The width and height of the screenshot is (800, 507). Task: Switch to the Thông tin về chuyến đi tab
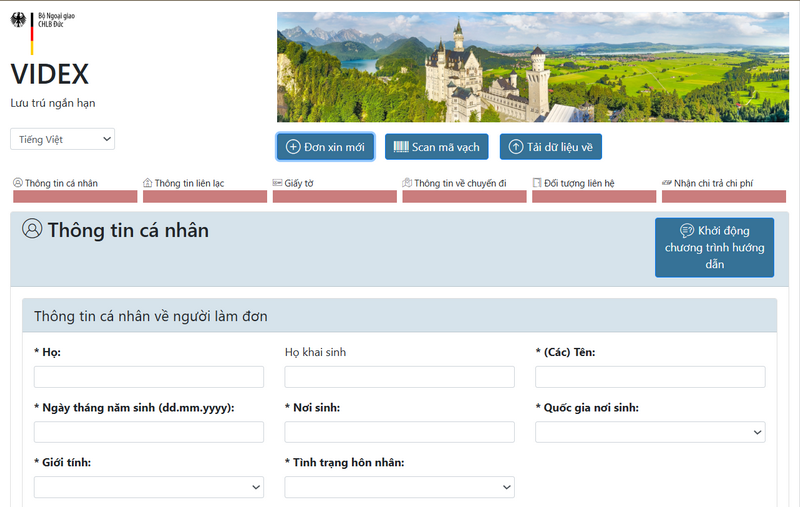point(464,189)
